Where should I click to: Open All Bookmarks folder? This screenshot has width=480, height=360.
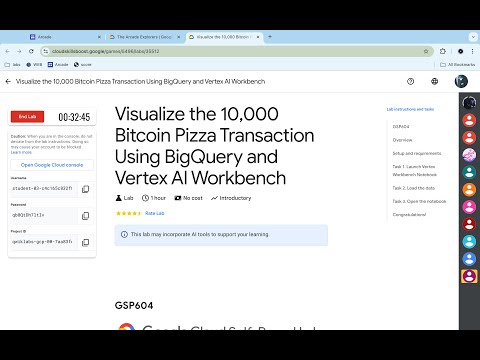click(458, 65)
